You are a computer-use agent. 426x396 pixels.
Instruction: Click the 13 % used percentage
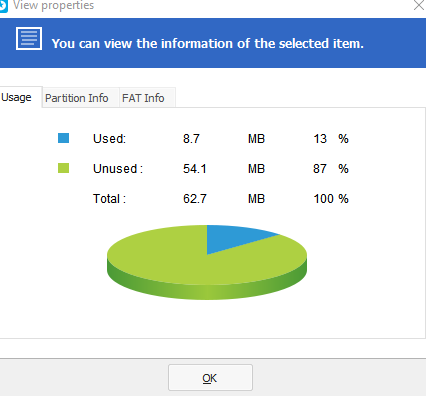coord(331,139)
